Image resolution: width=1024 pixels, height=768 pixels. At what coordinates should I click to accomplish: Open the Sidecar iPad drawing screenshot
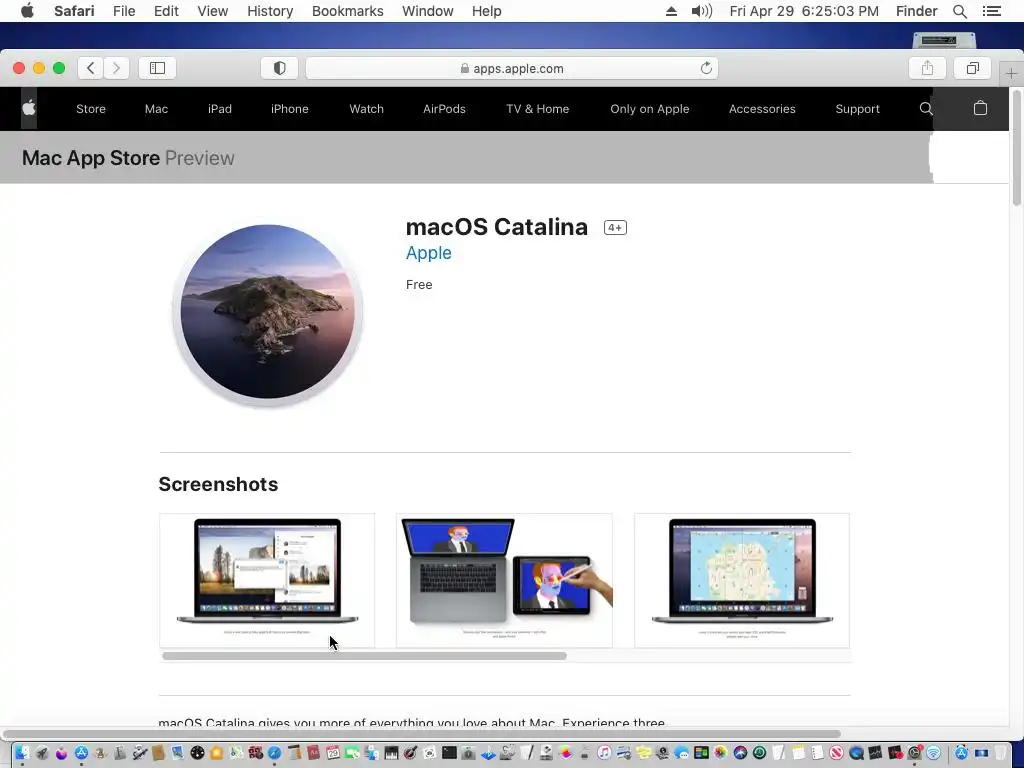coord(504,580)
